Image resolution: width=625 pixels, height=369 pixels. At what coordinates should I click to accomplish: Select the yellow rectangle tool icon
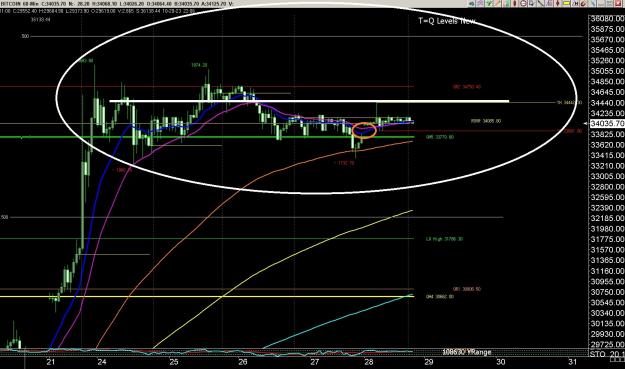pyautogui.click(x=567, y=4)
